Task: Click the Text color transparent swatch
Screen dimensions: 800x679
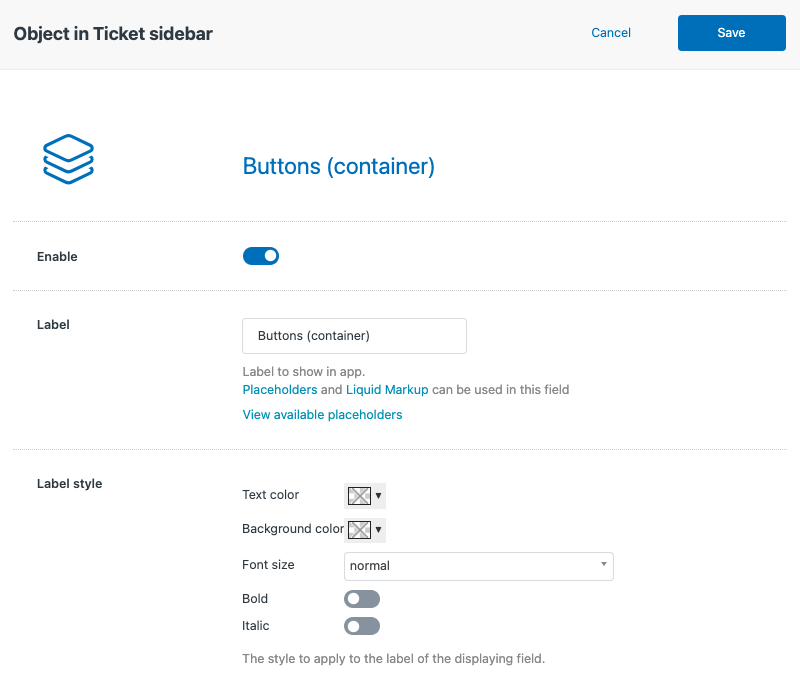Action: click(359, 495)
